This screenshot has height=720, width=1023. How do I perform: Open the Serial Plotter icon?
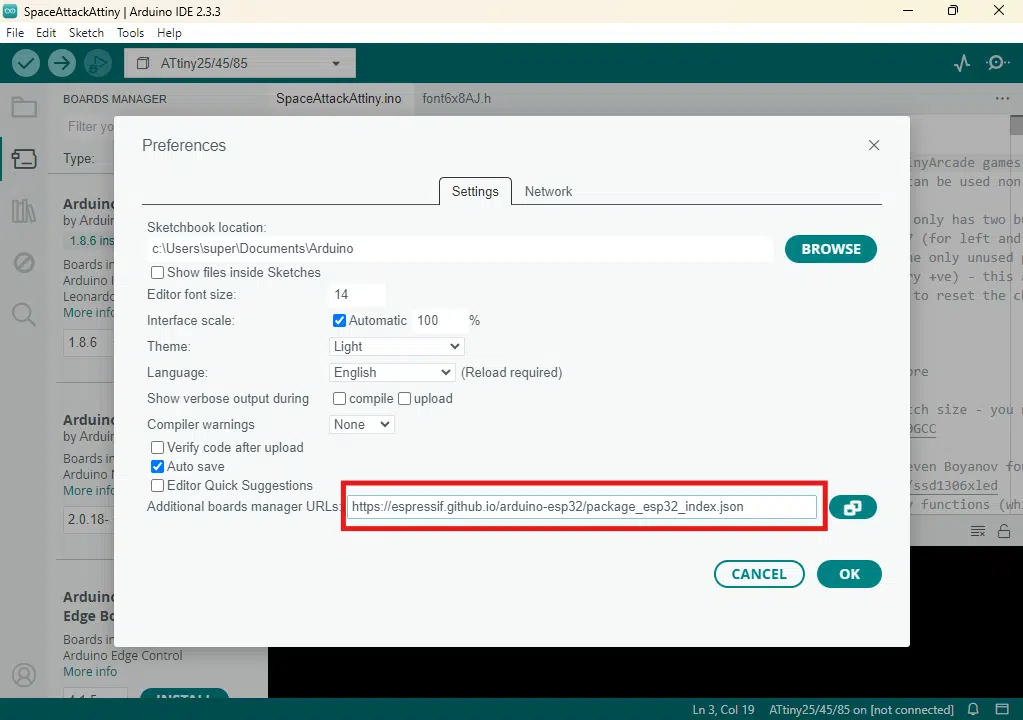962,63
